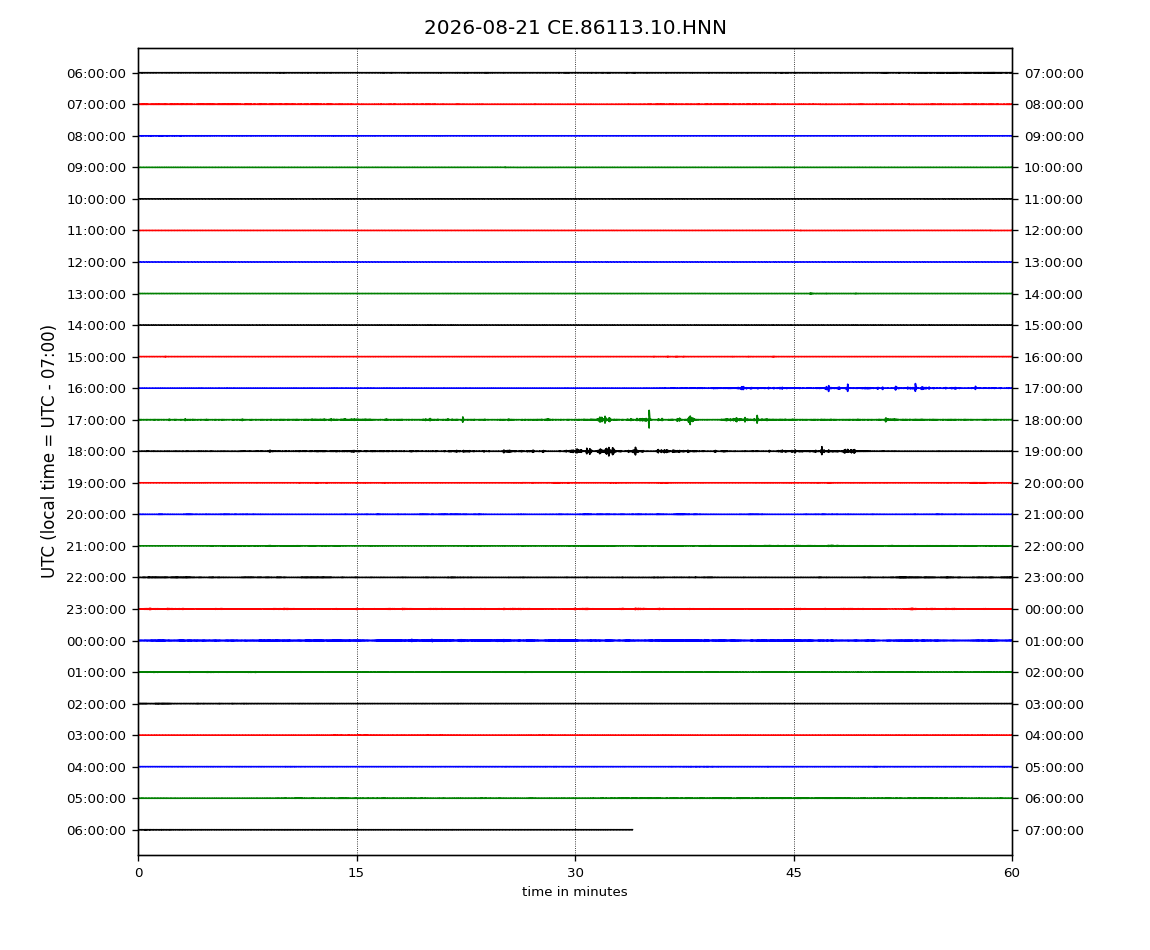Select the black 18:00:00 seismic burst cluster
The image size is (1150, 950).
pyautogui.click(x=603, y=450)
